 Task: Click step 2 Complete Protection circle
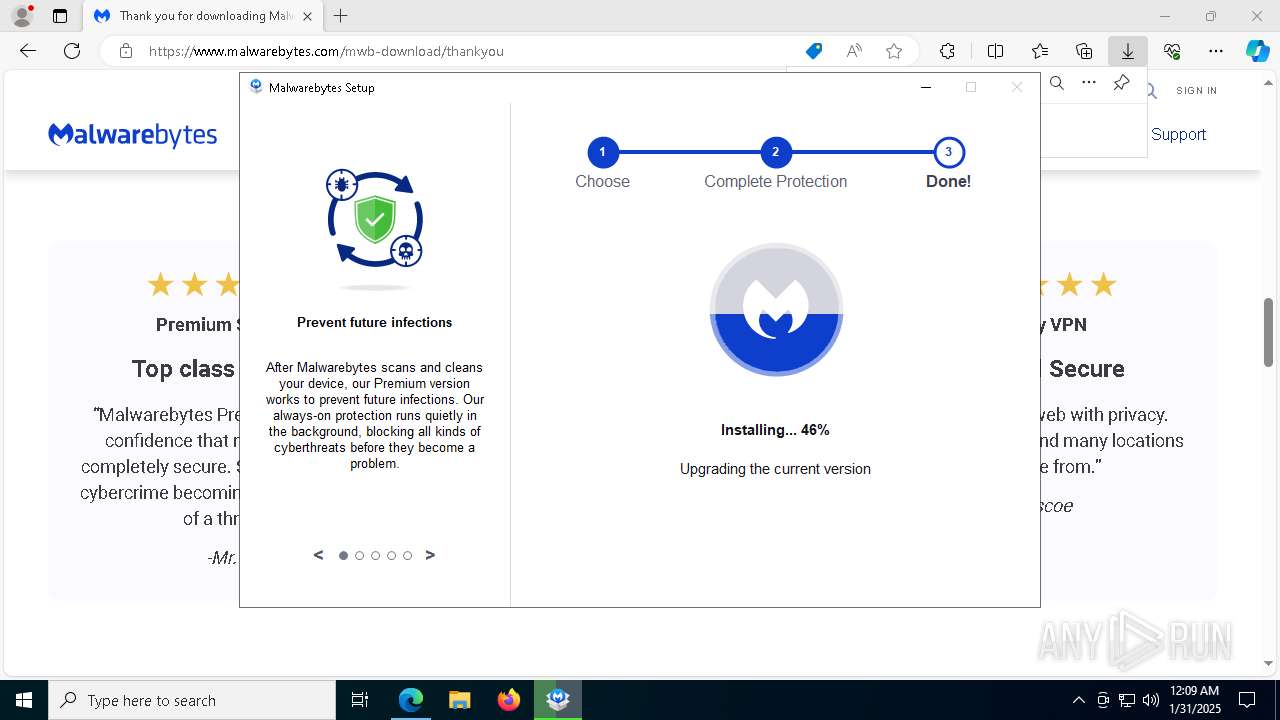pos(775,152)
